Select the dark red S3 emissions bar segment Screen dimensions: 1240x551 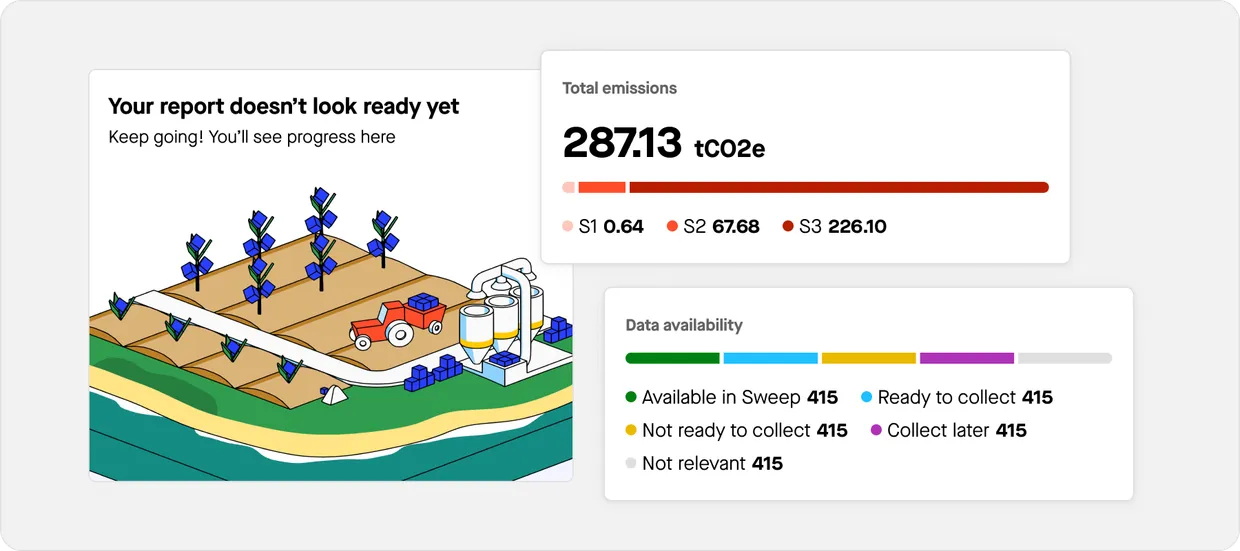click(838, 187)
